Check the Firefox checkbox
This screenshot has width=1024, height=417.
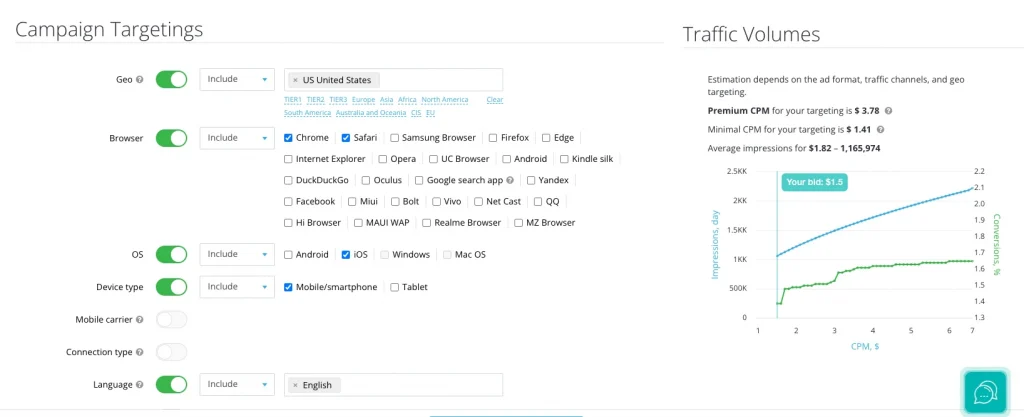click(493, 138)
